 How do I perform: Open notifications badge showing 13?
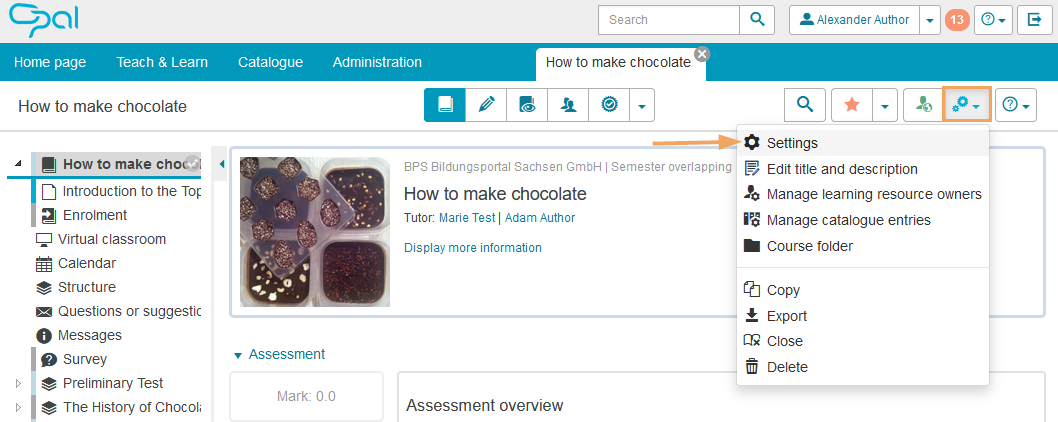[957, 20]
